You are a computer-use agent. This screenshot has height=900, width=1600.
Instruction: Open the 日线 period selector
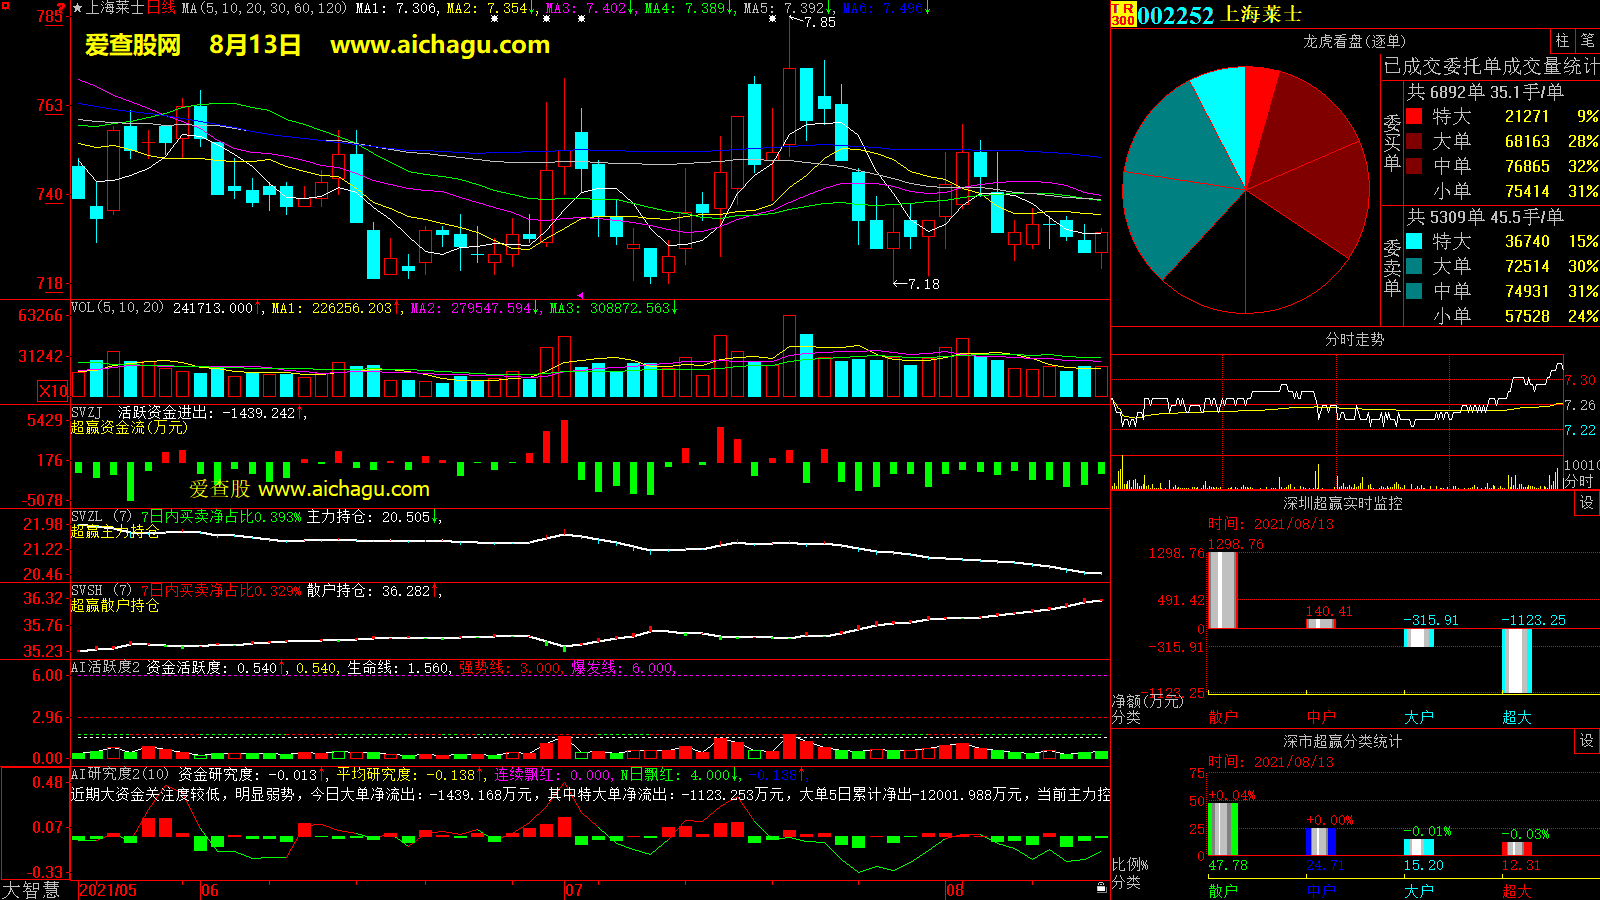[x=161, y=8]
